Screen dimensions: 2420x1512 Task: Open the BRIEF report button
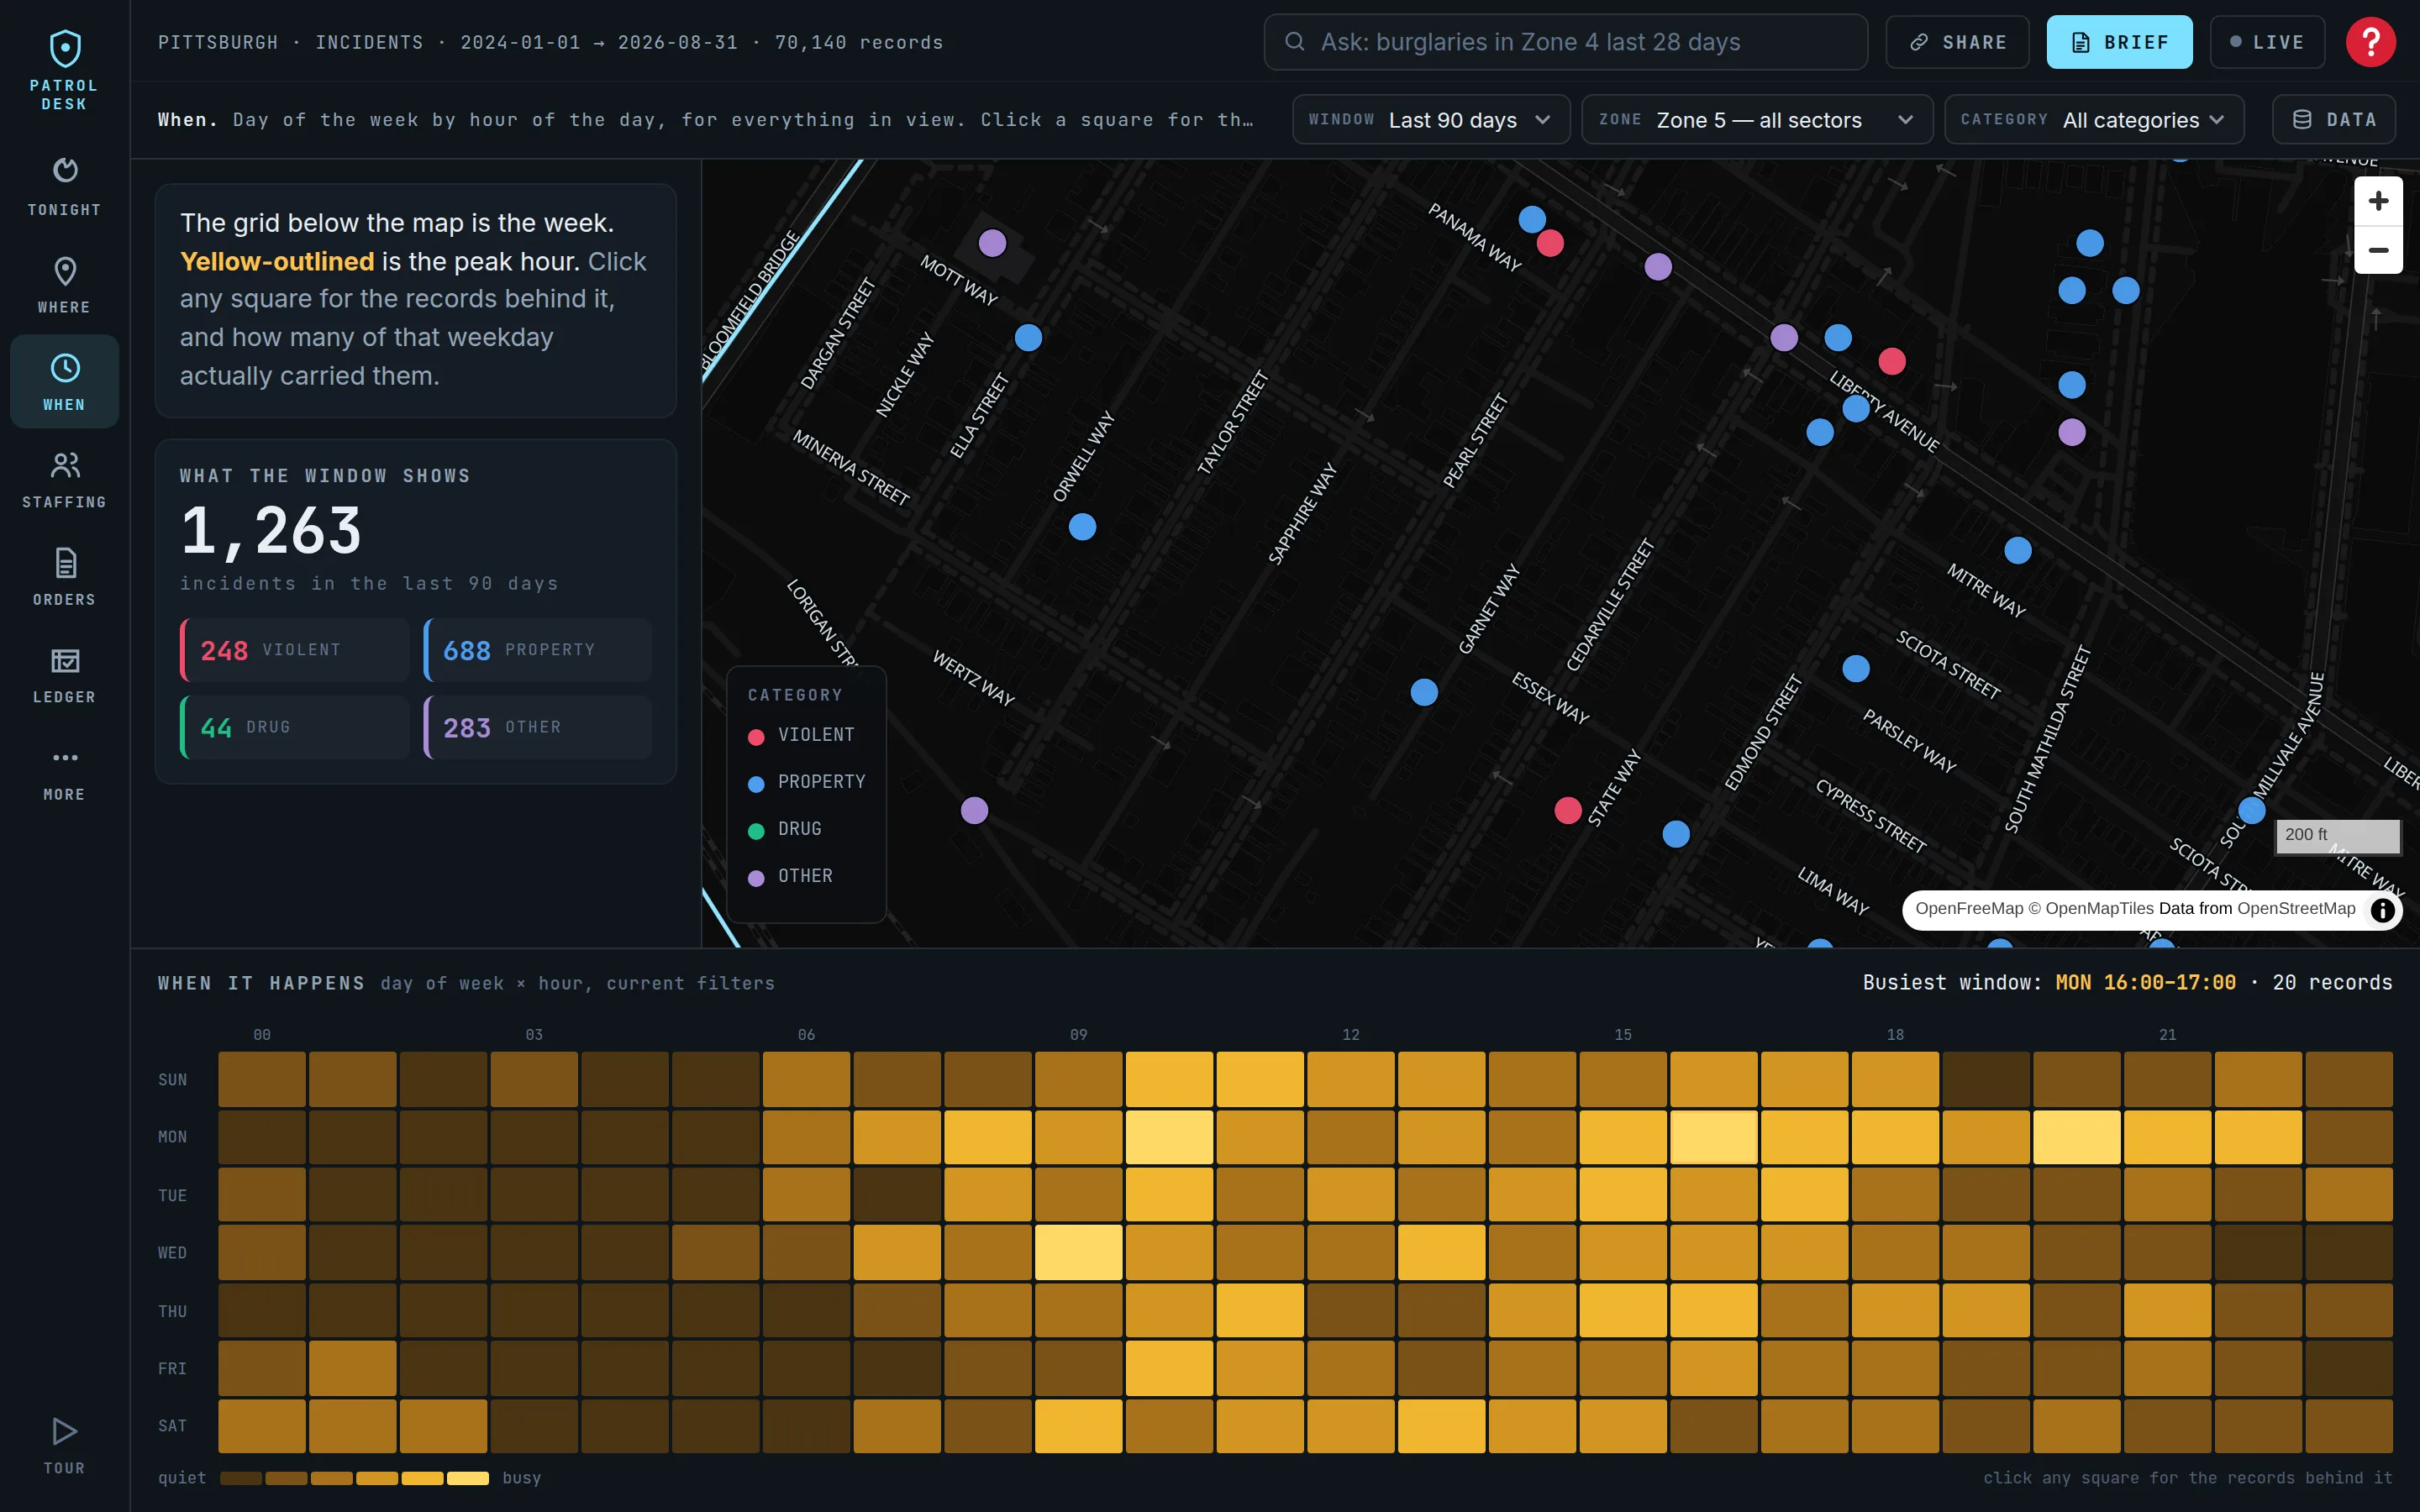tap(2119, 42)
